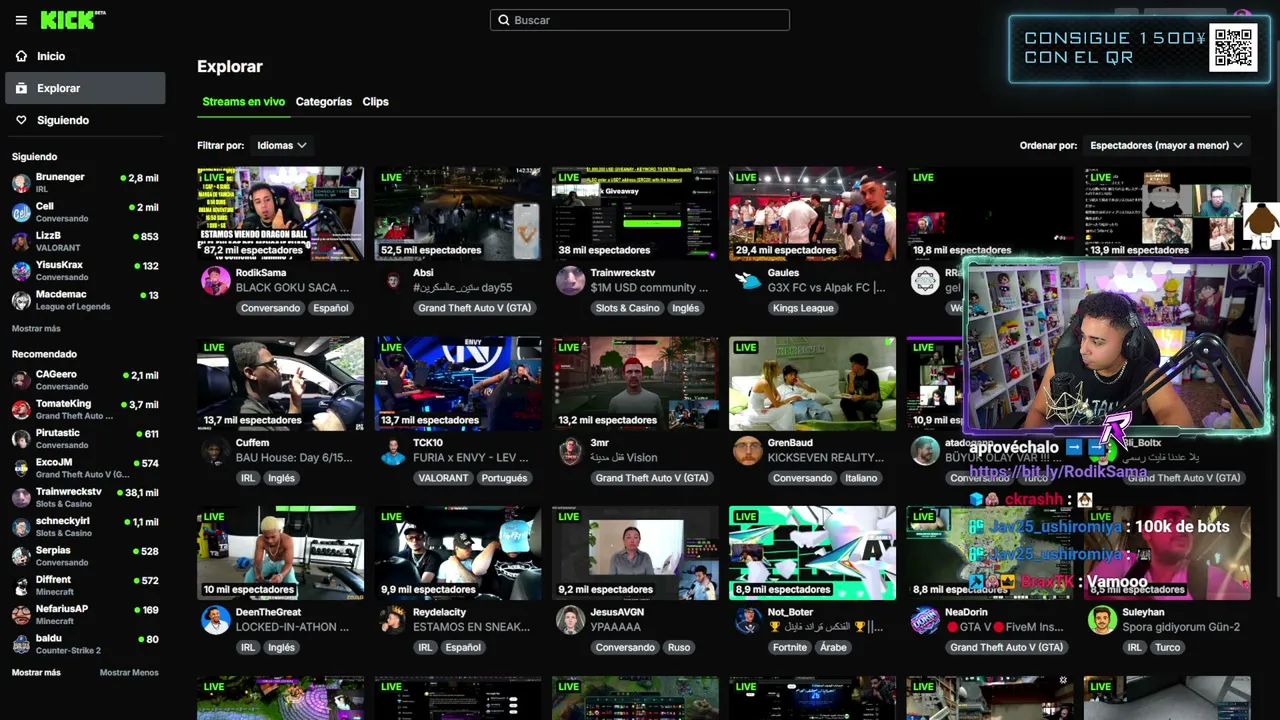Viewport: 1280px width, 720px height.
Task: Click the stream title "KICKSEVEN REALITY..."
Action: click(826, 458)
